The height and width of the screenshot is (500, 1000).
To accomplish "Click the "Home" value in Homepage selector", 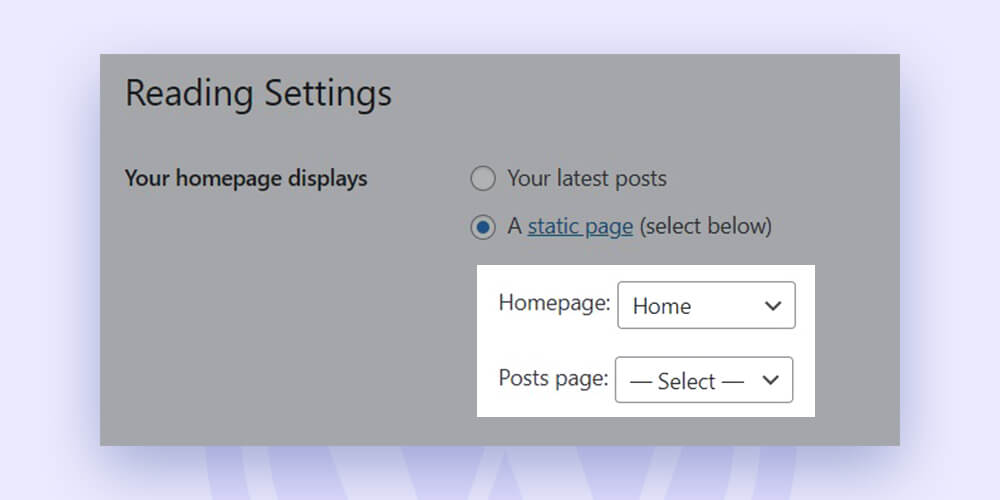I will (661, 307).
